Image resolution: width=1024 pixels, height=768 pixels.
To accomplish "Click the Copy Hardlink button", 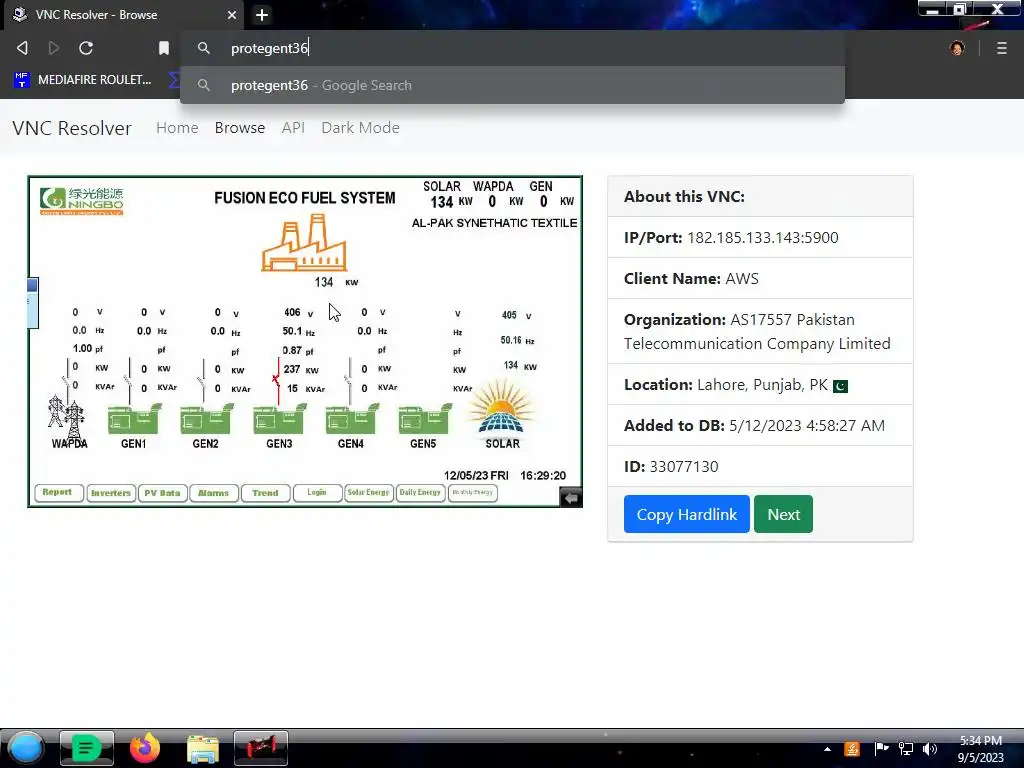I will (686, 514).
